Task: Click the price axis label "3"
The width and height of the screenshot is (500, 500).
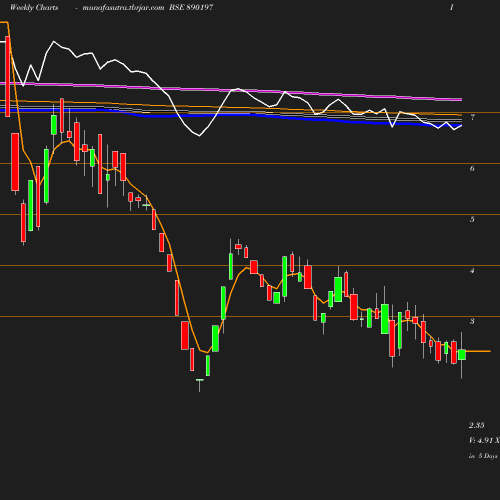Action: [x=472, y=321]
